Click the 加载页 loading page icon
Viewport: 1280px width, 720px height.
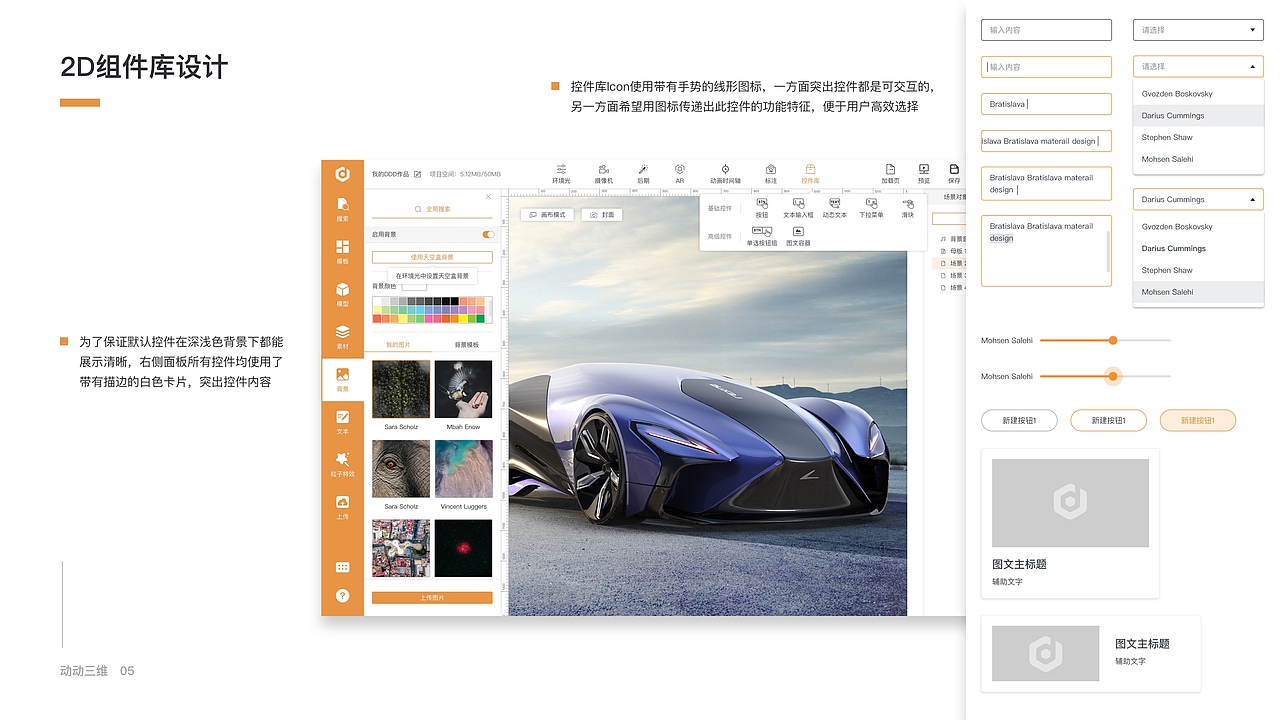890,174
